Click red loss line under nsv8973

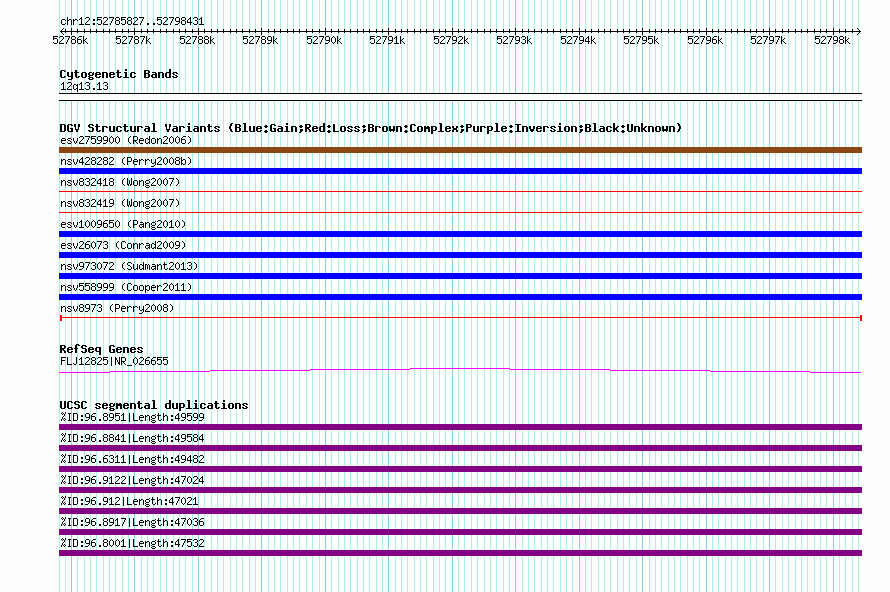(x=460, y=318)
